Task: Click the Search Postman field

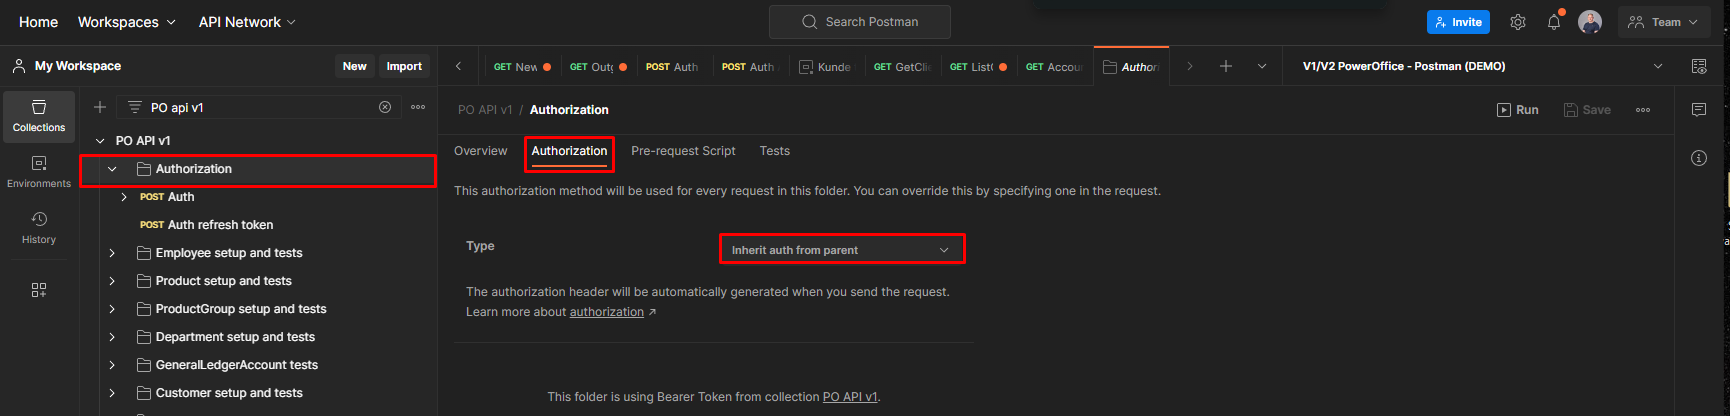Action: pos(860,22)
